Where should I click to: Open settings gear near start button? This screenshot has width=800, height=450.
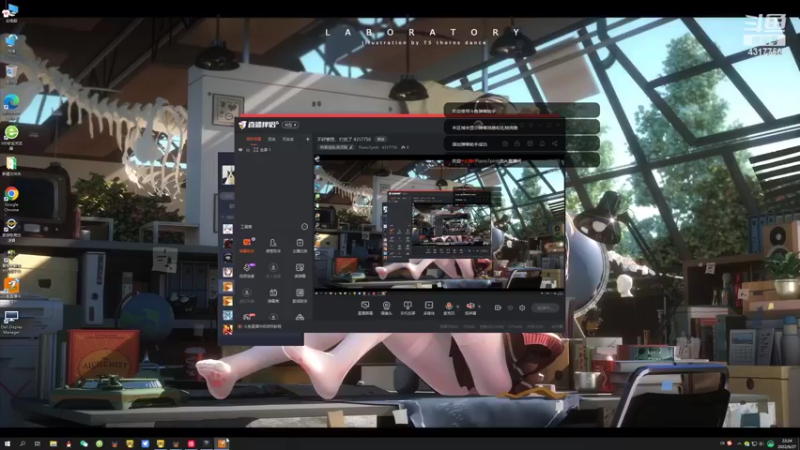[522, 308]
